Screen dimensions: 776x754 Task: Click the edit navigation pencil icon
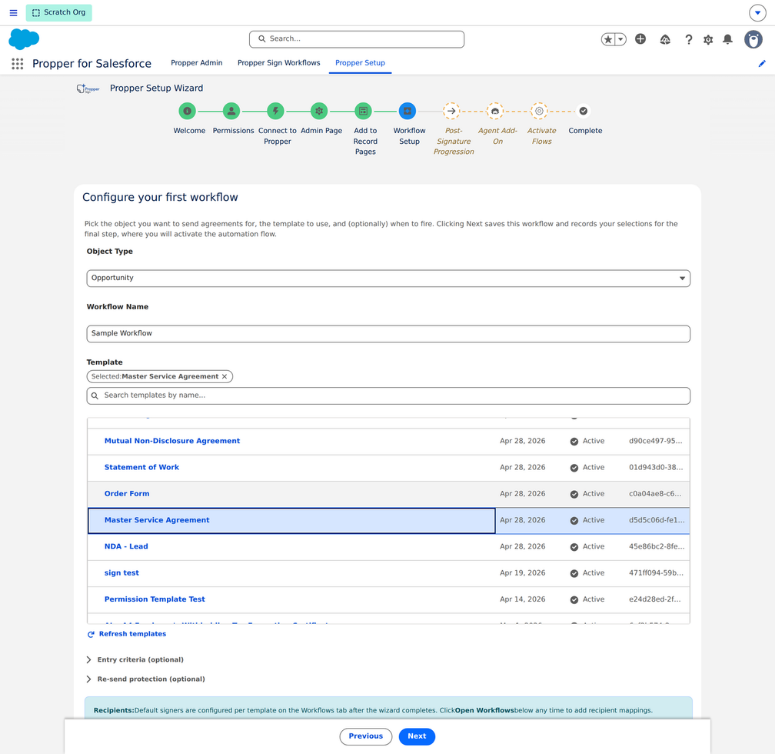click(x=762, y=63)
